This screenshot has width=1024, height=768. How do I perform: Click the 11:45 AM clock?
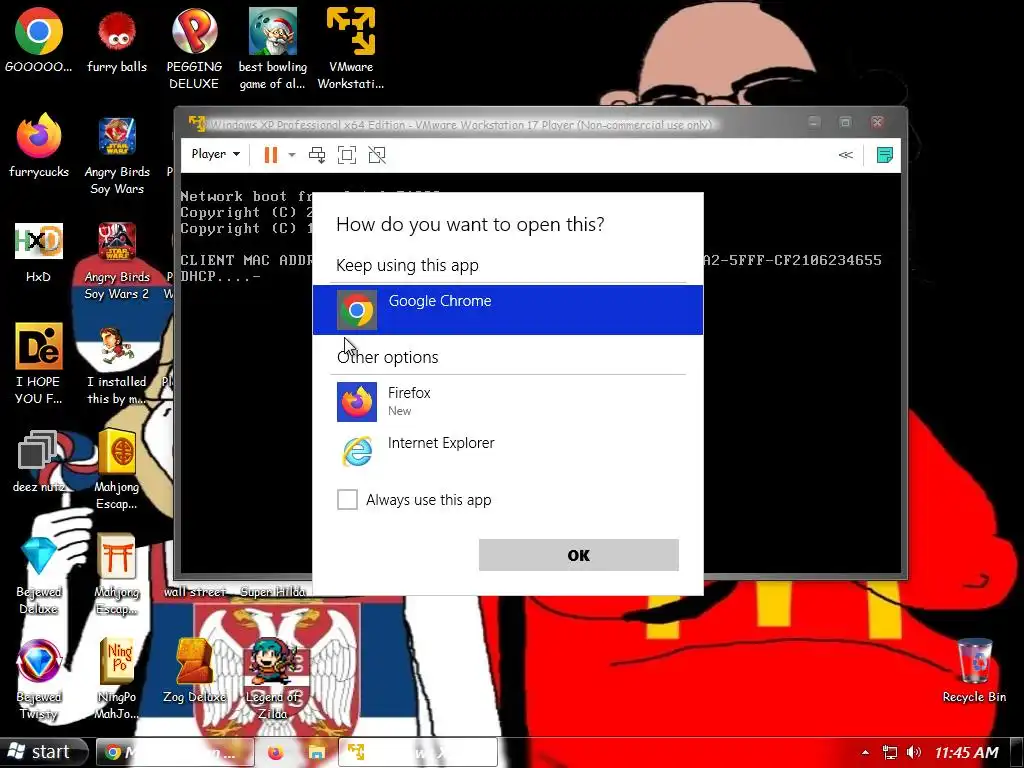point(967,753)
